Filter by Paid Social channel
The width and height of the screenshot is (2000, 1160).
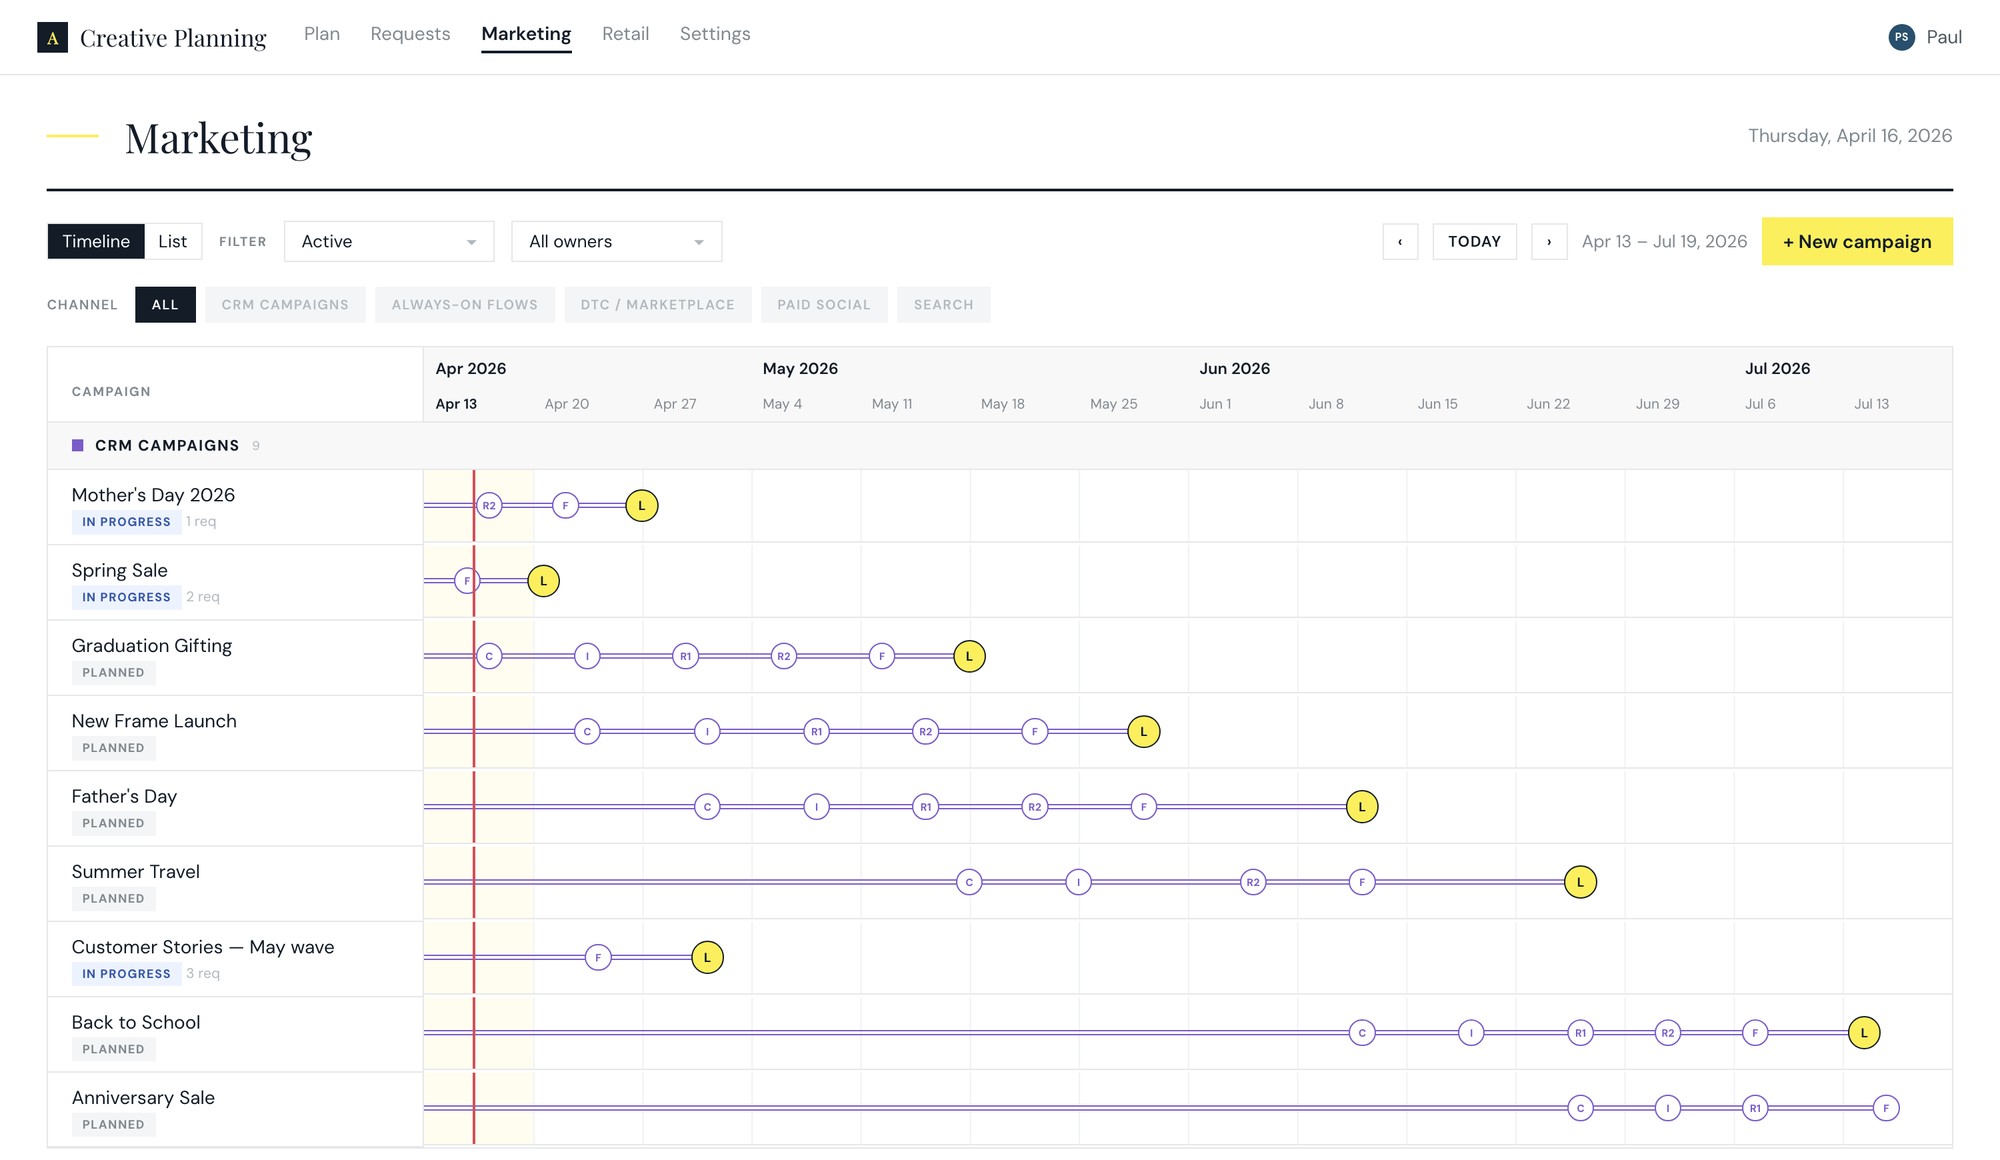tap(824, 305)
